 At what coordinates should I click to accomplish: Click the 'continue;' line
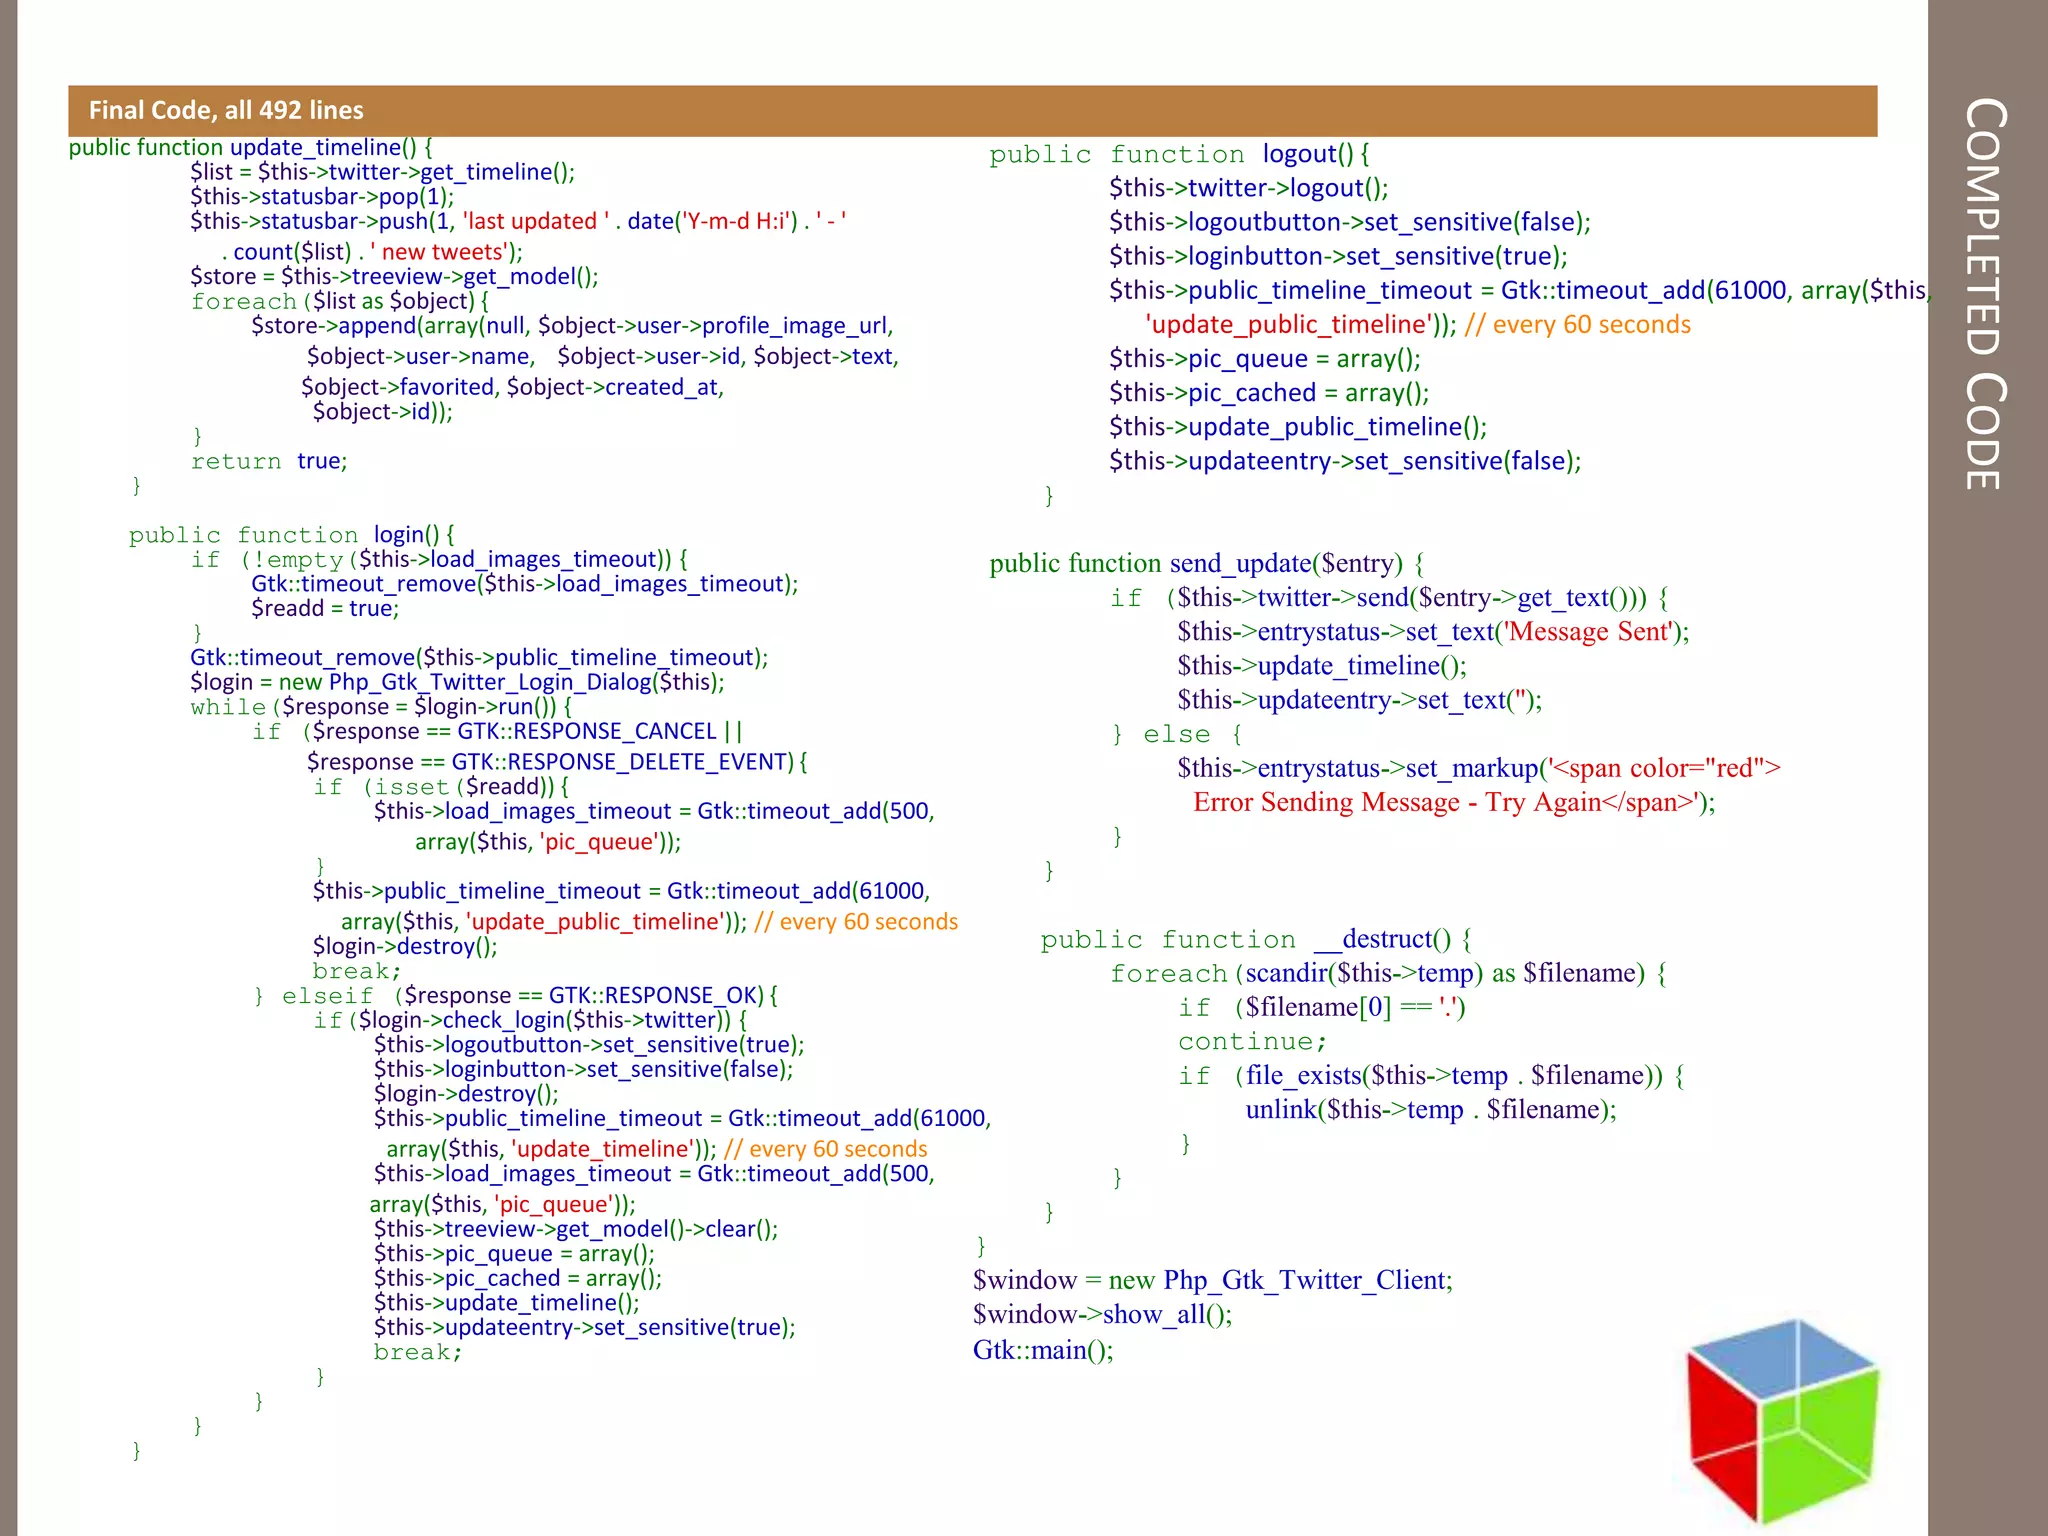[1253, 1041]
